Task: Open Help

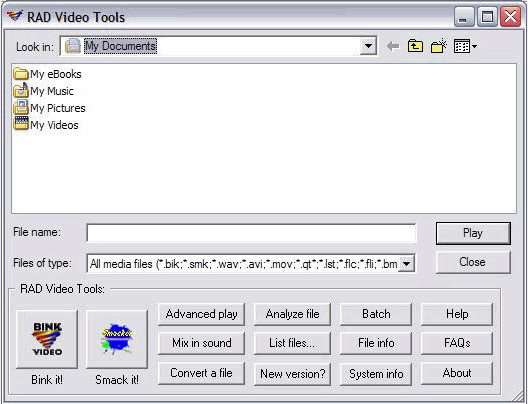Action: pyautogui.click(x=457, y=314)
